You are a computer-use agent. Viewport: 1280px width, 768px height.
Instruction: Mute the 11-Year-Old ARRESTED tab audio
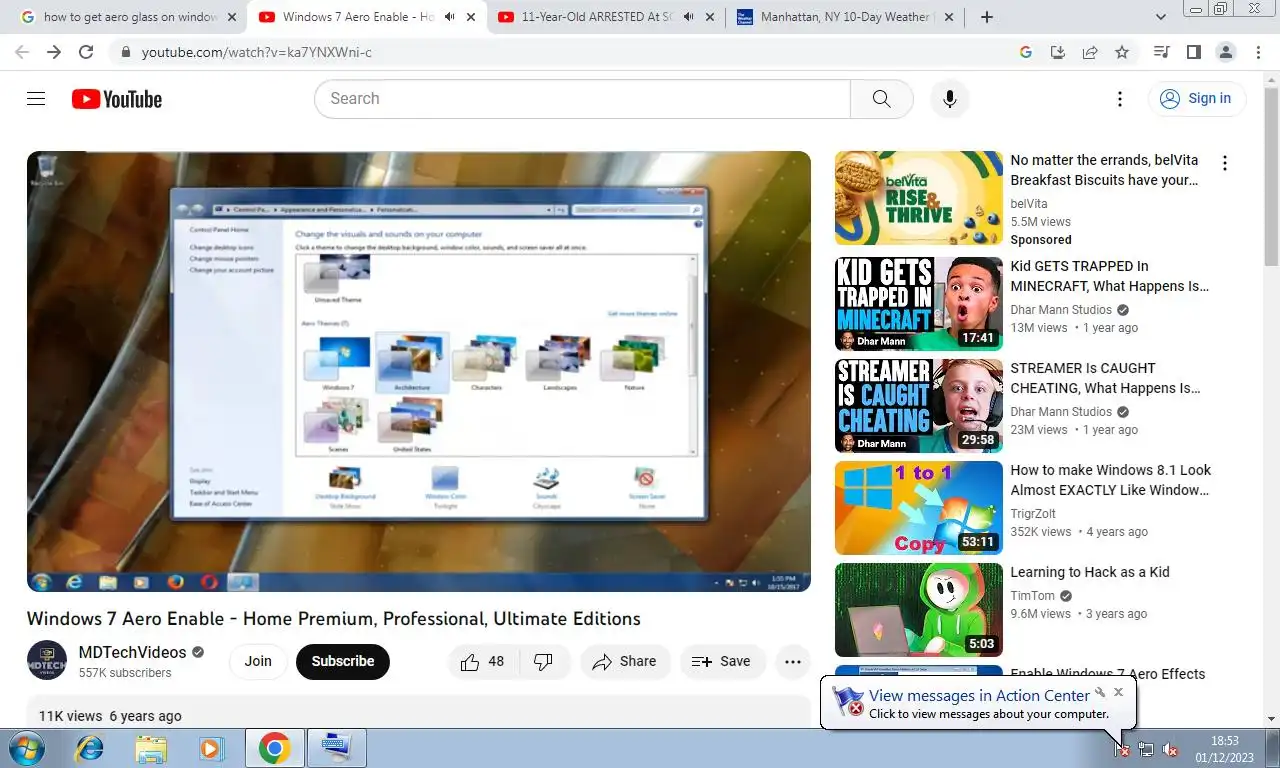click(689, 17)
